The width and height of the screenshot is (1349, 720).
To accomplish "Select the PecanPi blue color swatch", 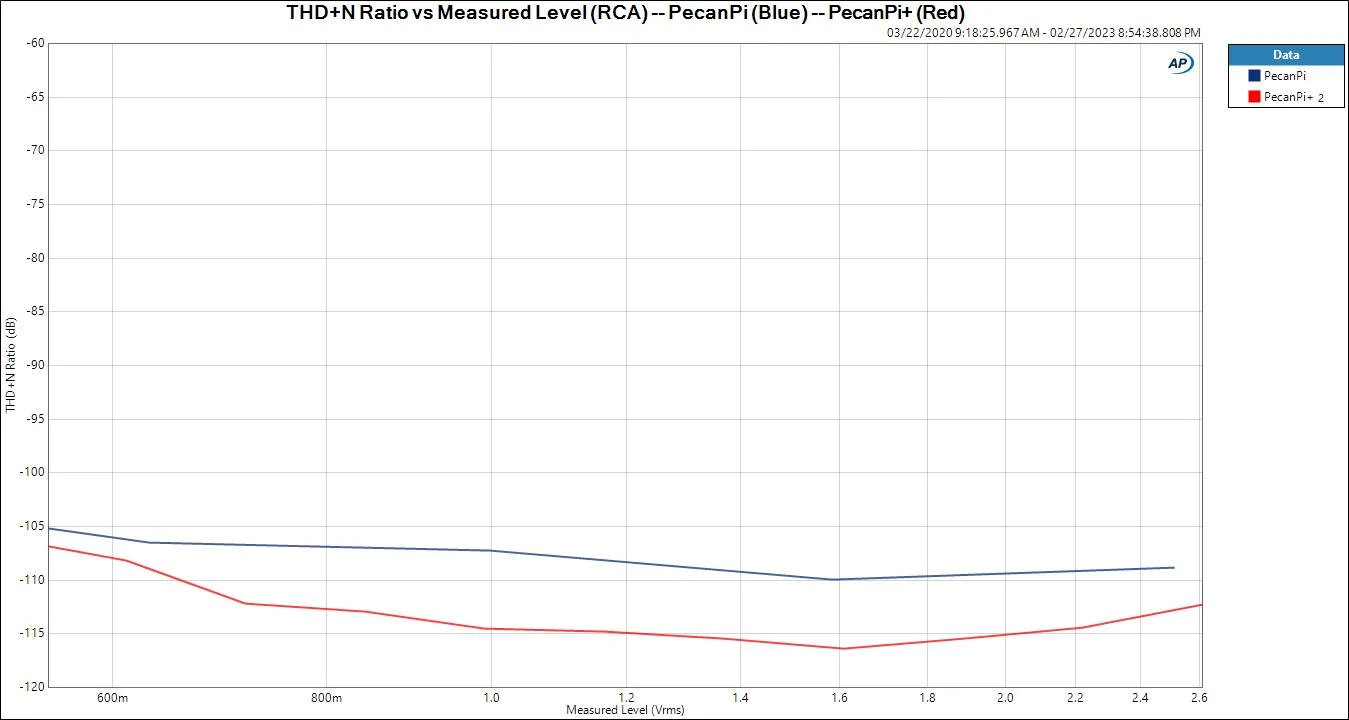I will [x=1253, y=75].
